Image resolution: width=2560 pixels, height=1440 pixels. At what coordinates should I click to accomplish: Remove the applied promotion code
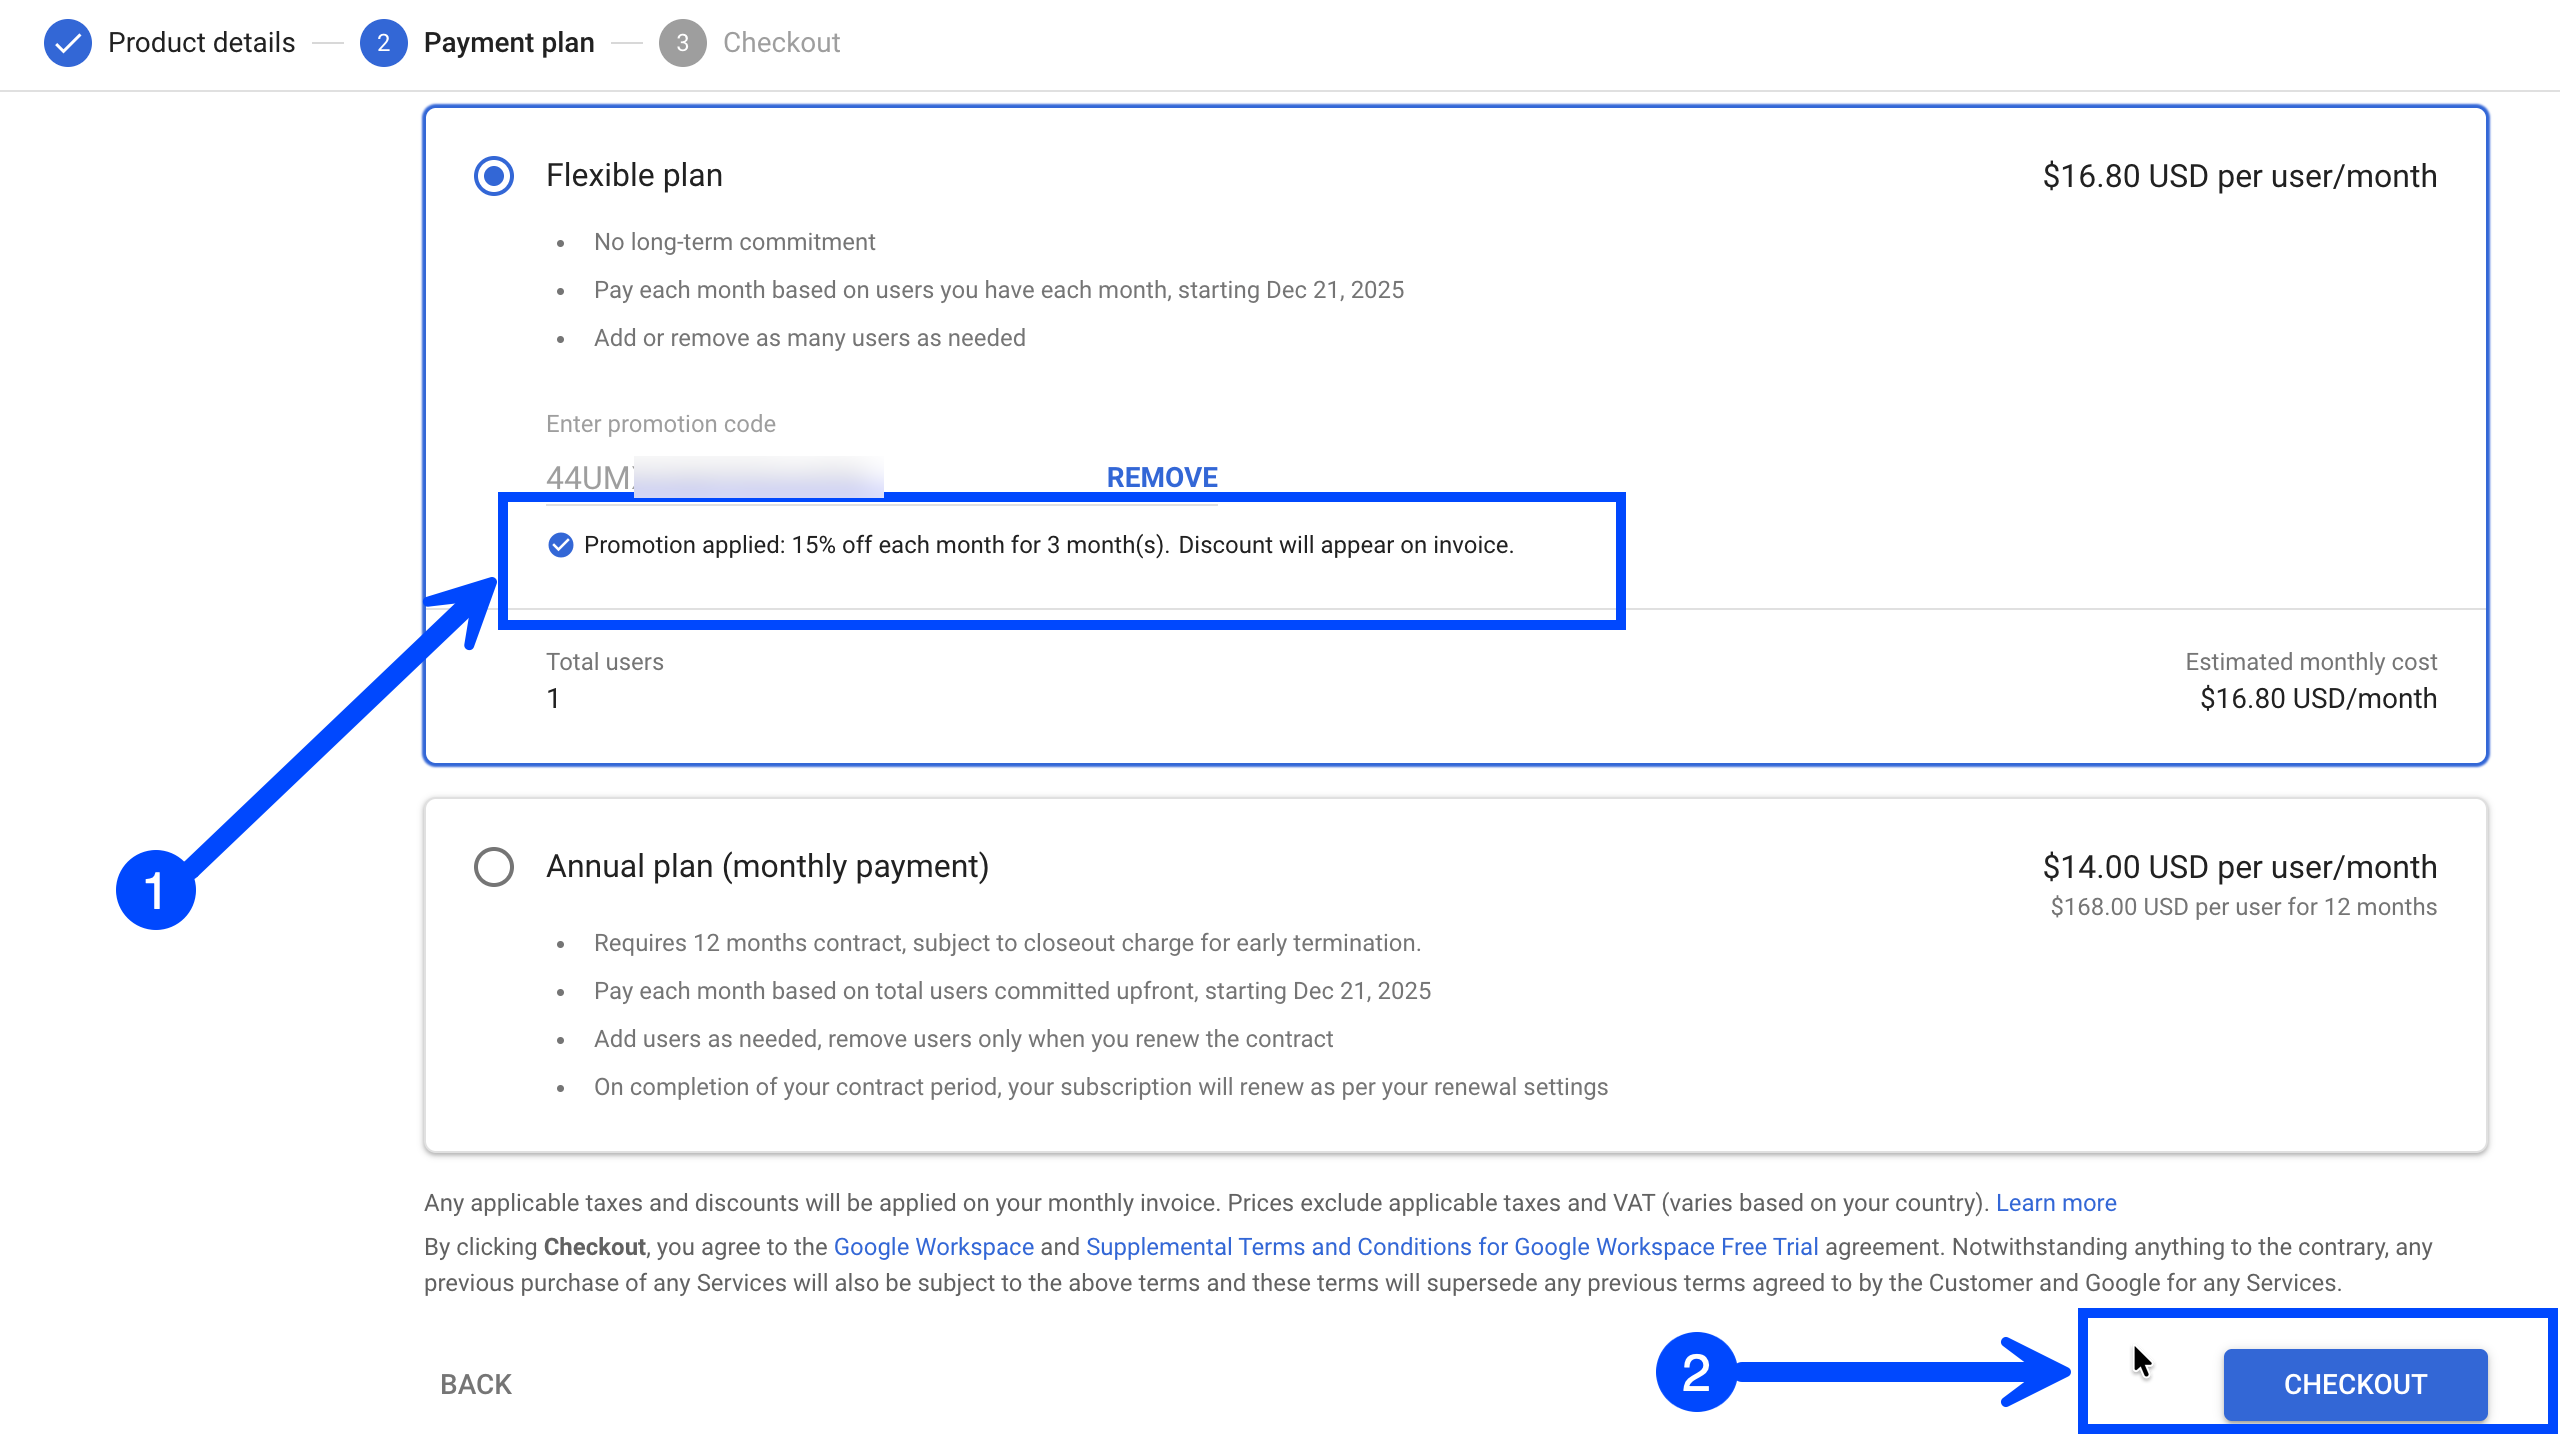(1161, 477)
